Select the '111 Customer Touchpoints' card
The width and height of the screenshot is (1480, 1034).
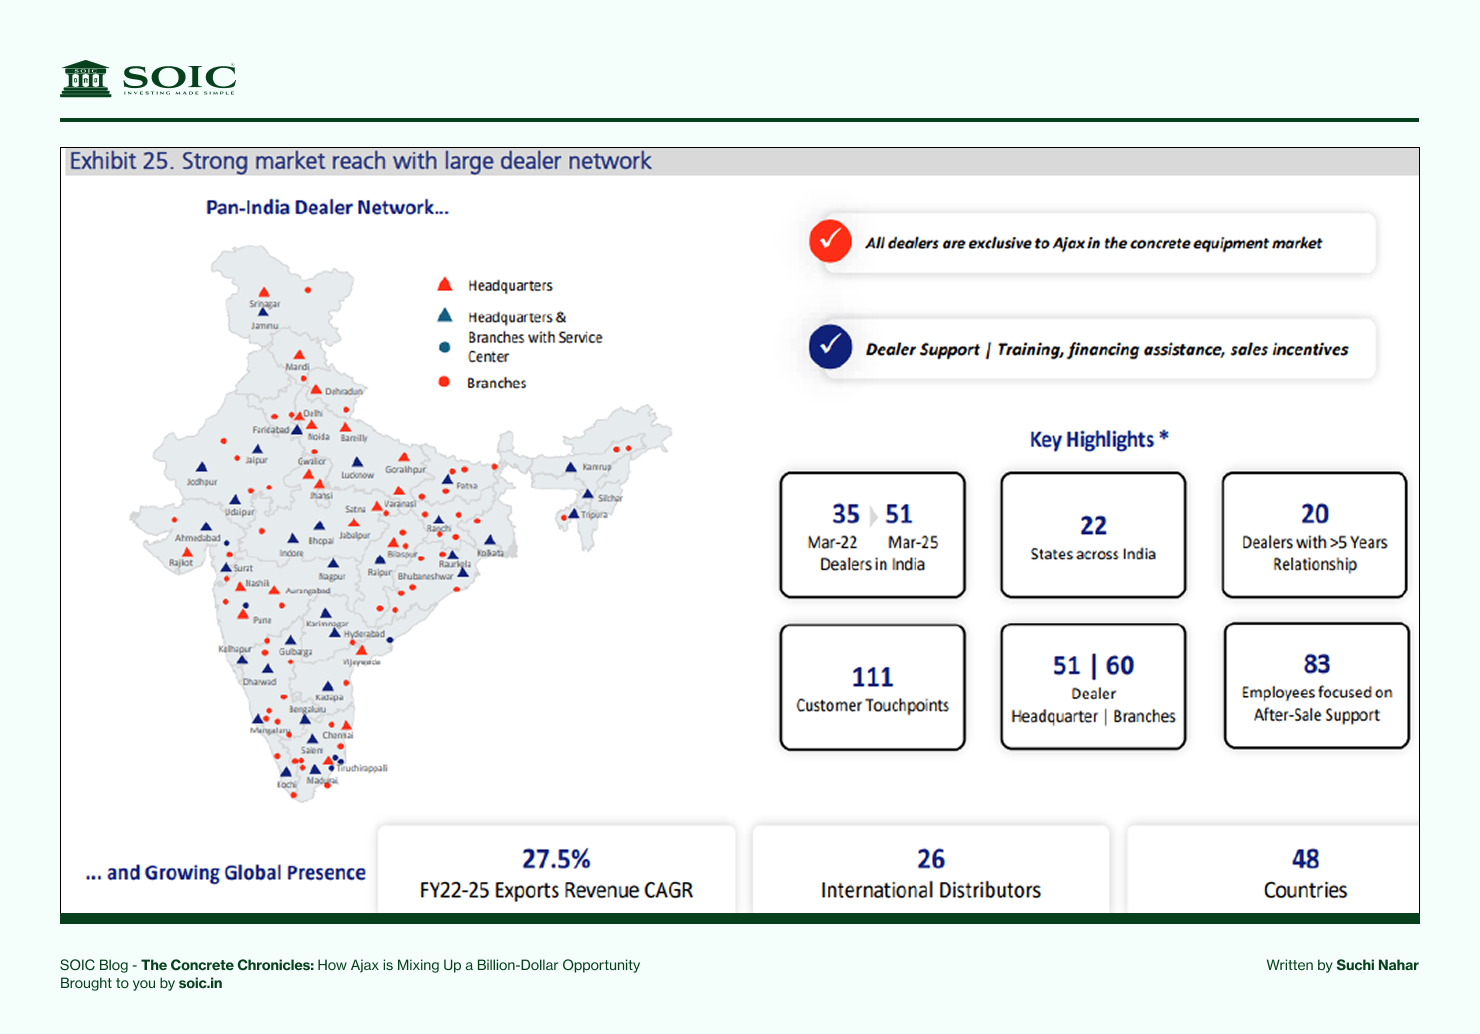click(873, 687)
